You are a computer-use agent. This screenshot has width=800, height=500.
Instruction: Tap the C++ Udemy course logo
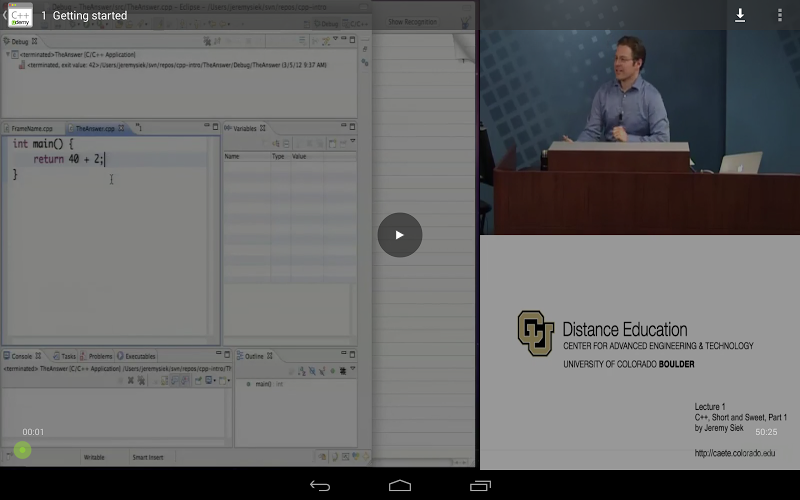click(x=20, y=15)
